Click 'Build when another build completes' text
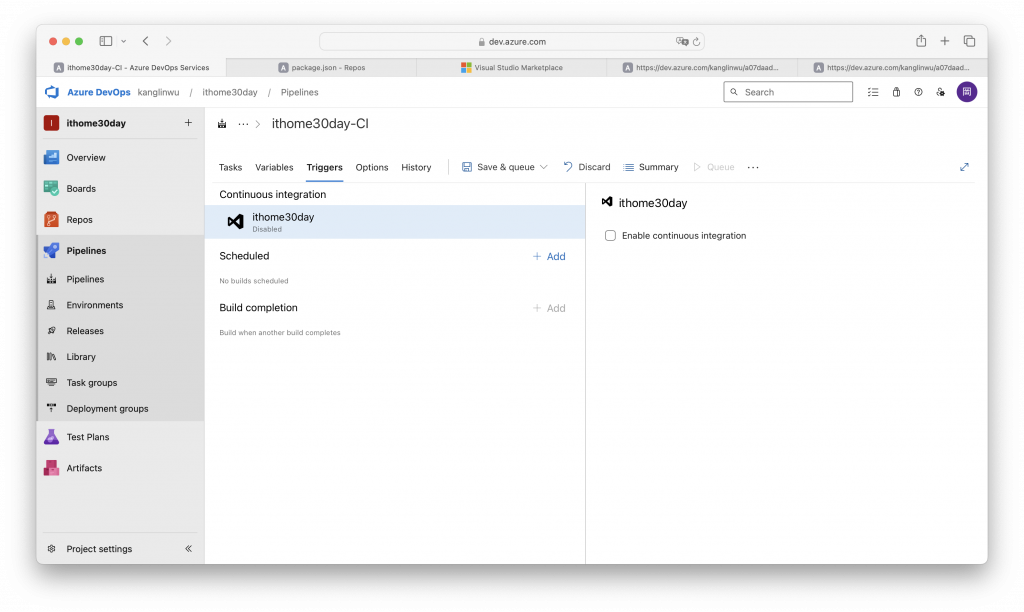This screenshot has height=612, width=1024. pyautogui.click(x=280, y=332)
